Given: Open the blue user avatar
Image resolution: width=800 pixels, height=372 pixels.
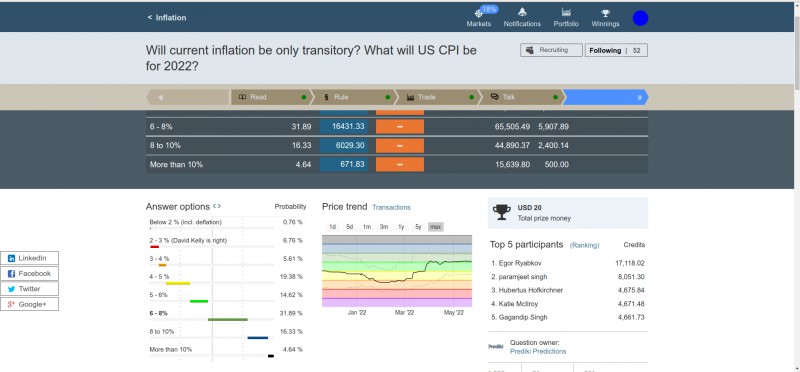Looking at the screenshot, I should coord(640,18).
